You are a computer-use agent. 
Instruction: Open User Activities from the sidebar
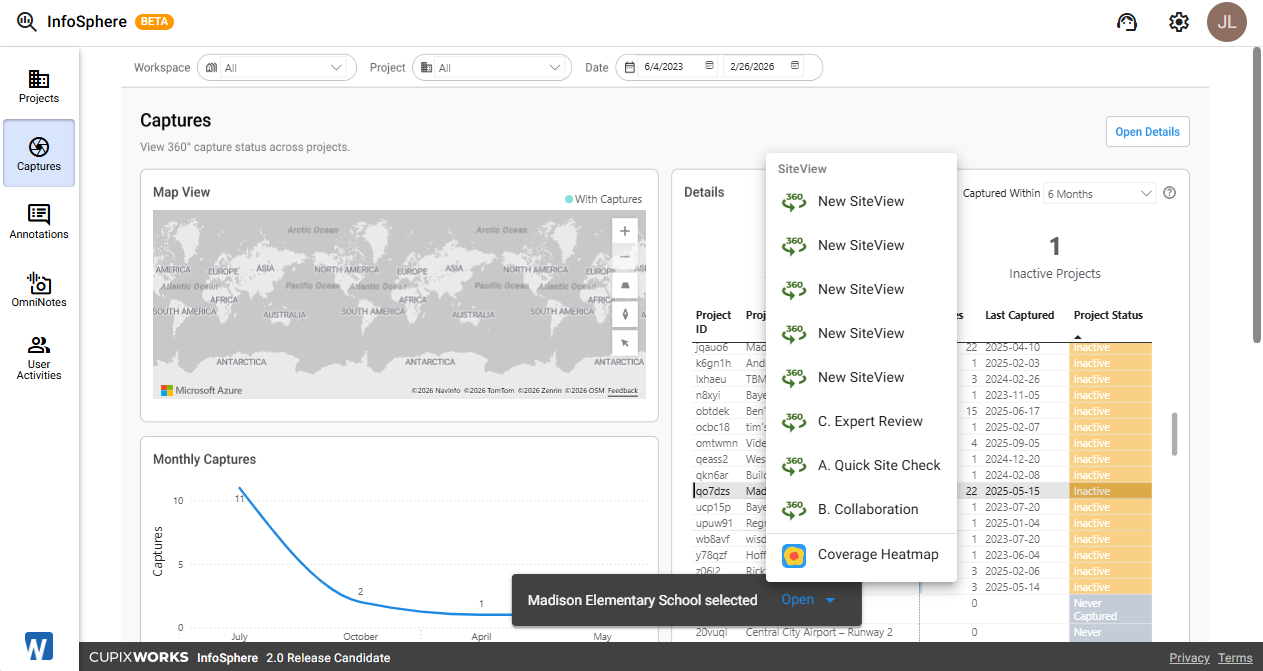point(39,358)
